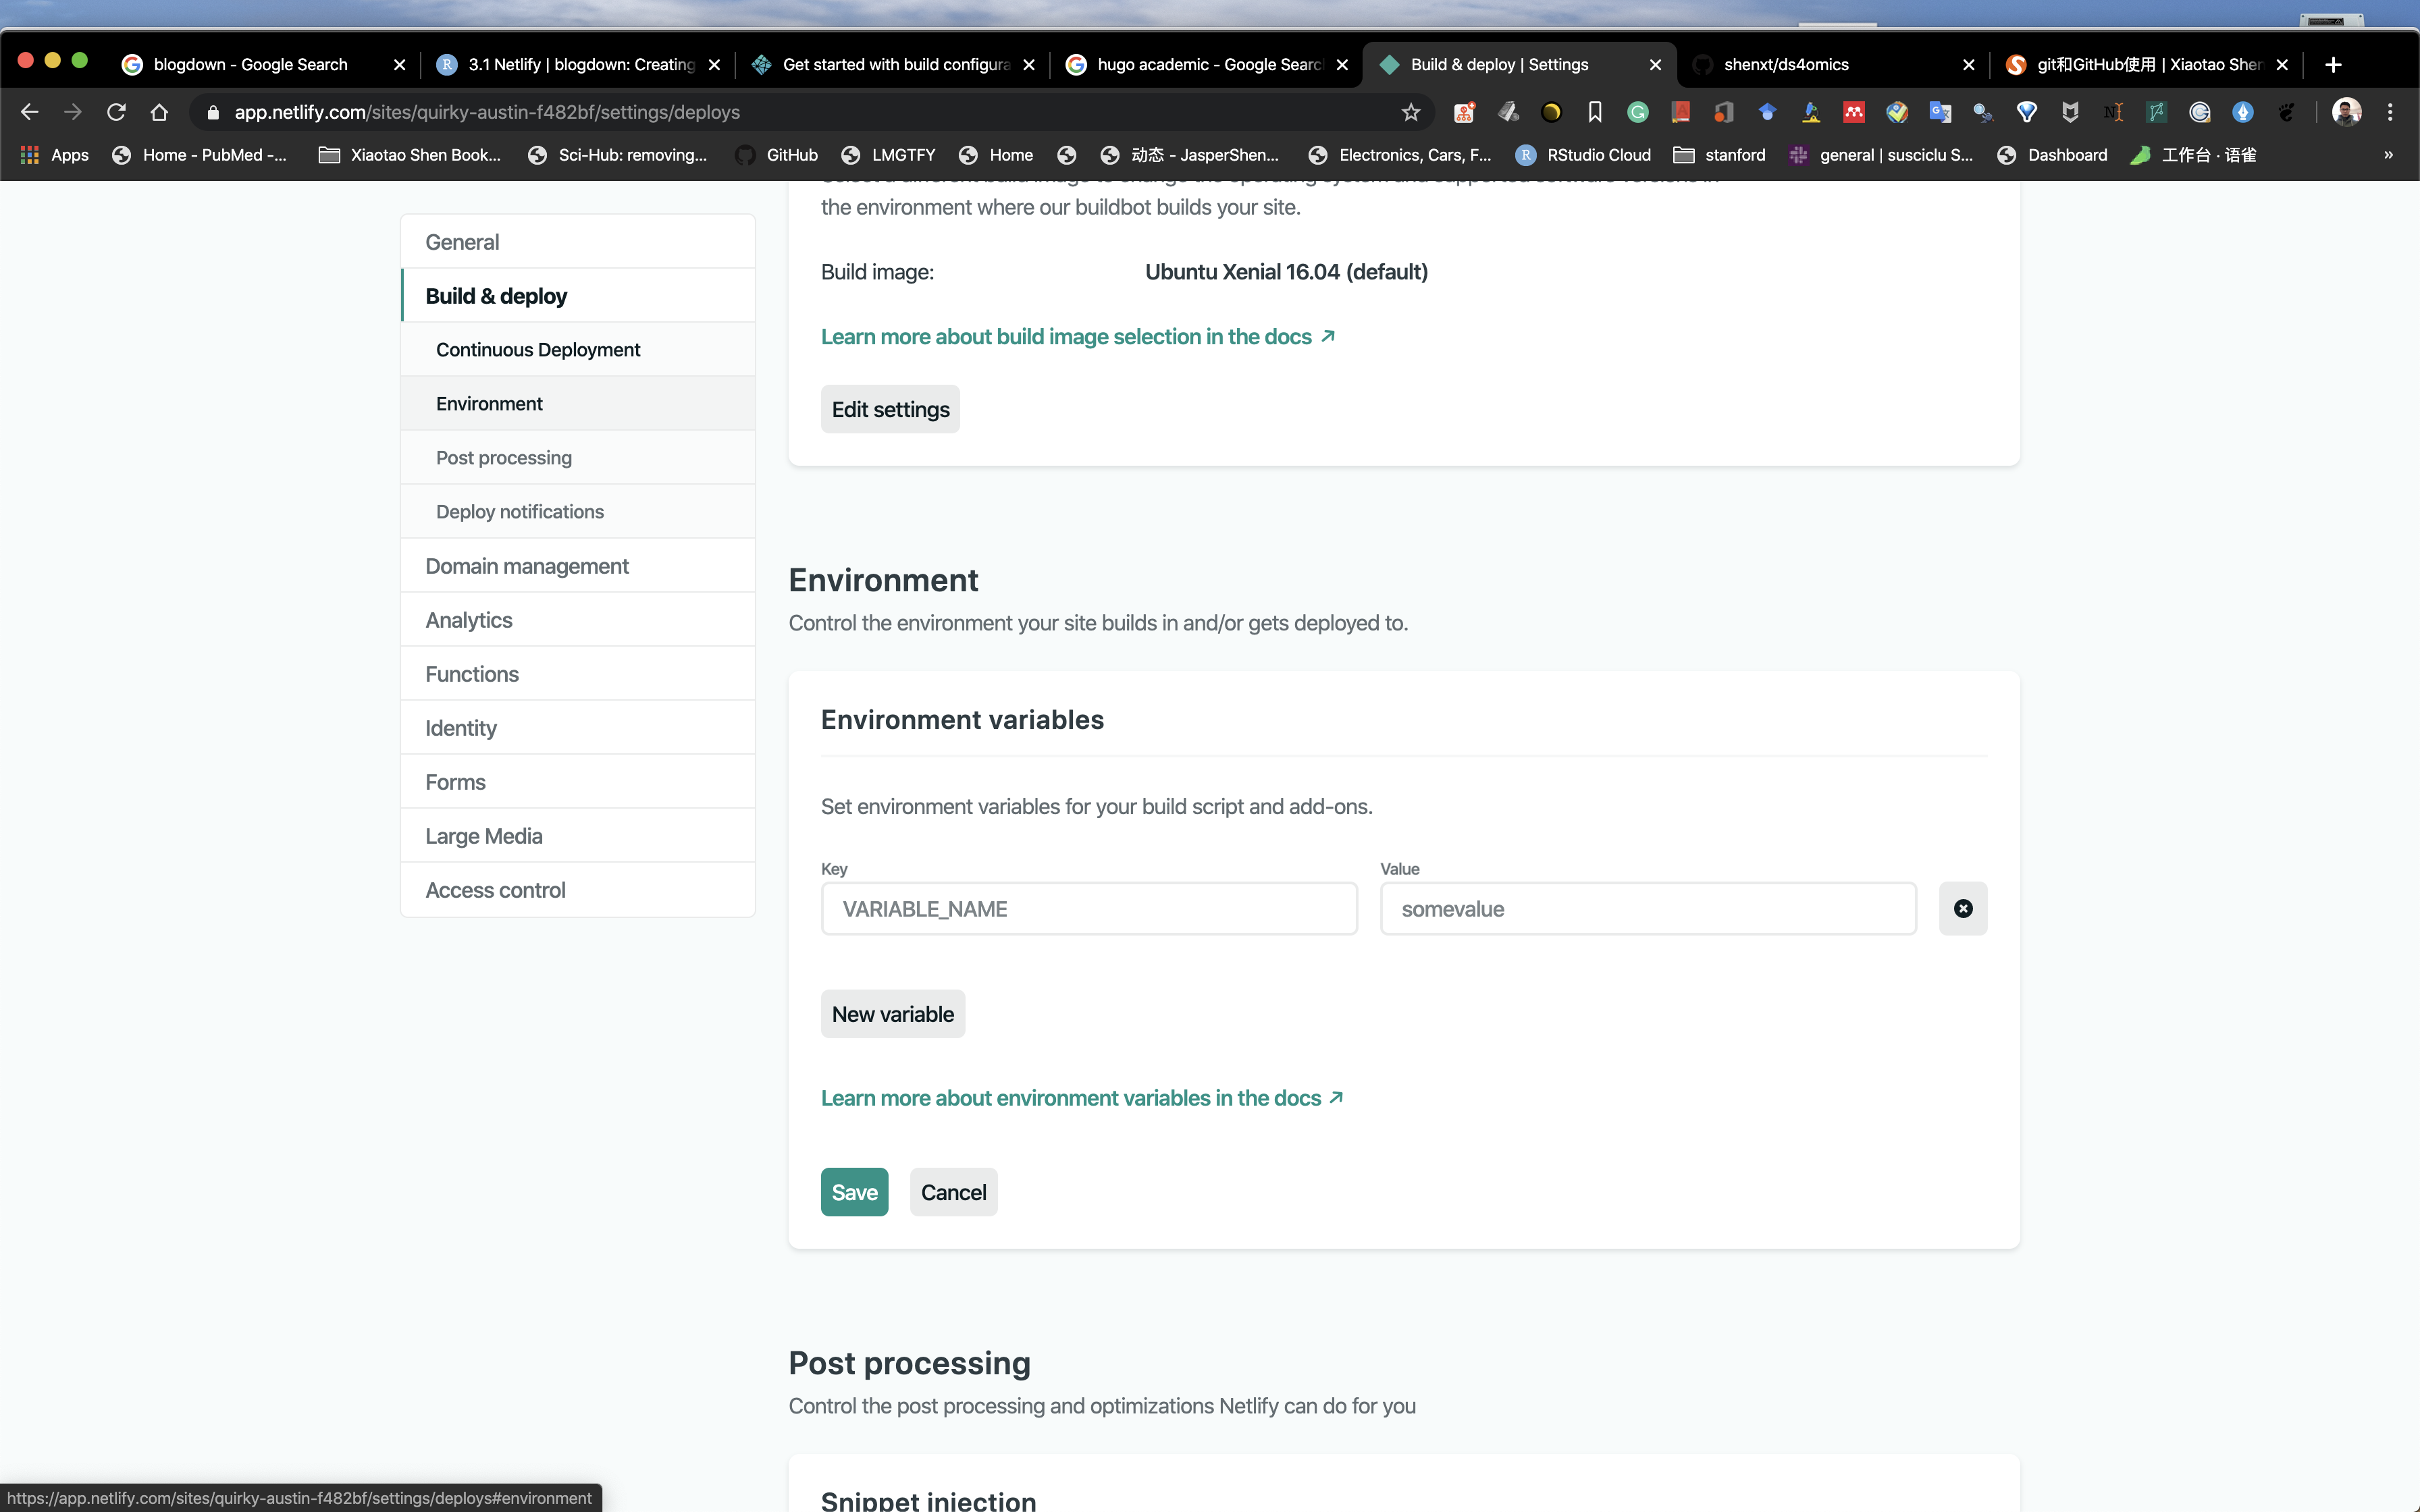Click the green Save button

(x=854, y=1191)
